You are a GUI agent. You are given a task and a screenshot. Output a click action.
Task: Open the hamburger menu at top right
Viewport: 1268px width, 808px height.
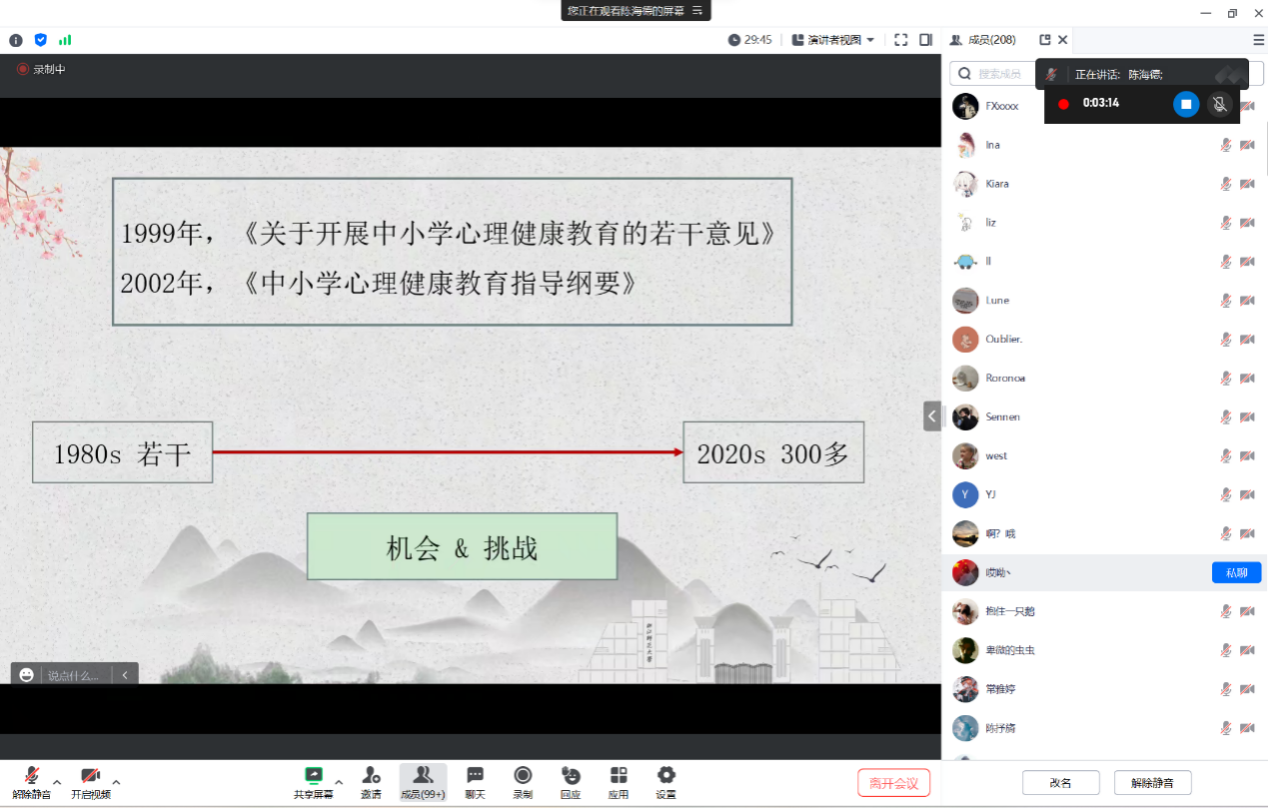coord(1258,40)
